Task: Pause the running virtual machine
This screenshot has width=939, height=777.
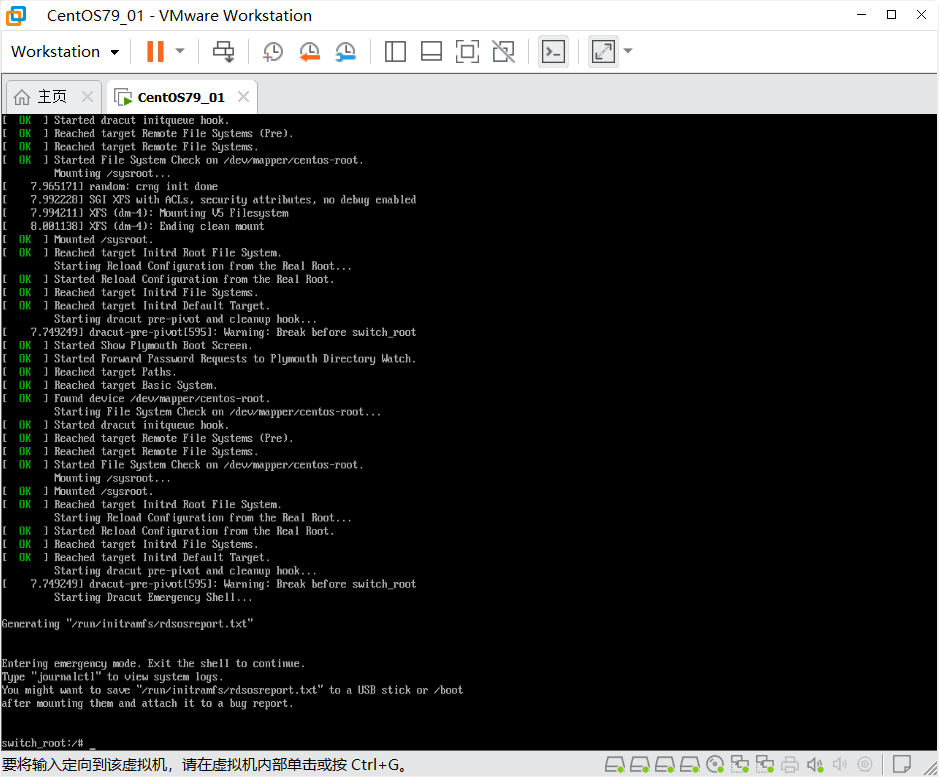Action: [x=155, y=52]
